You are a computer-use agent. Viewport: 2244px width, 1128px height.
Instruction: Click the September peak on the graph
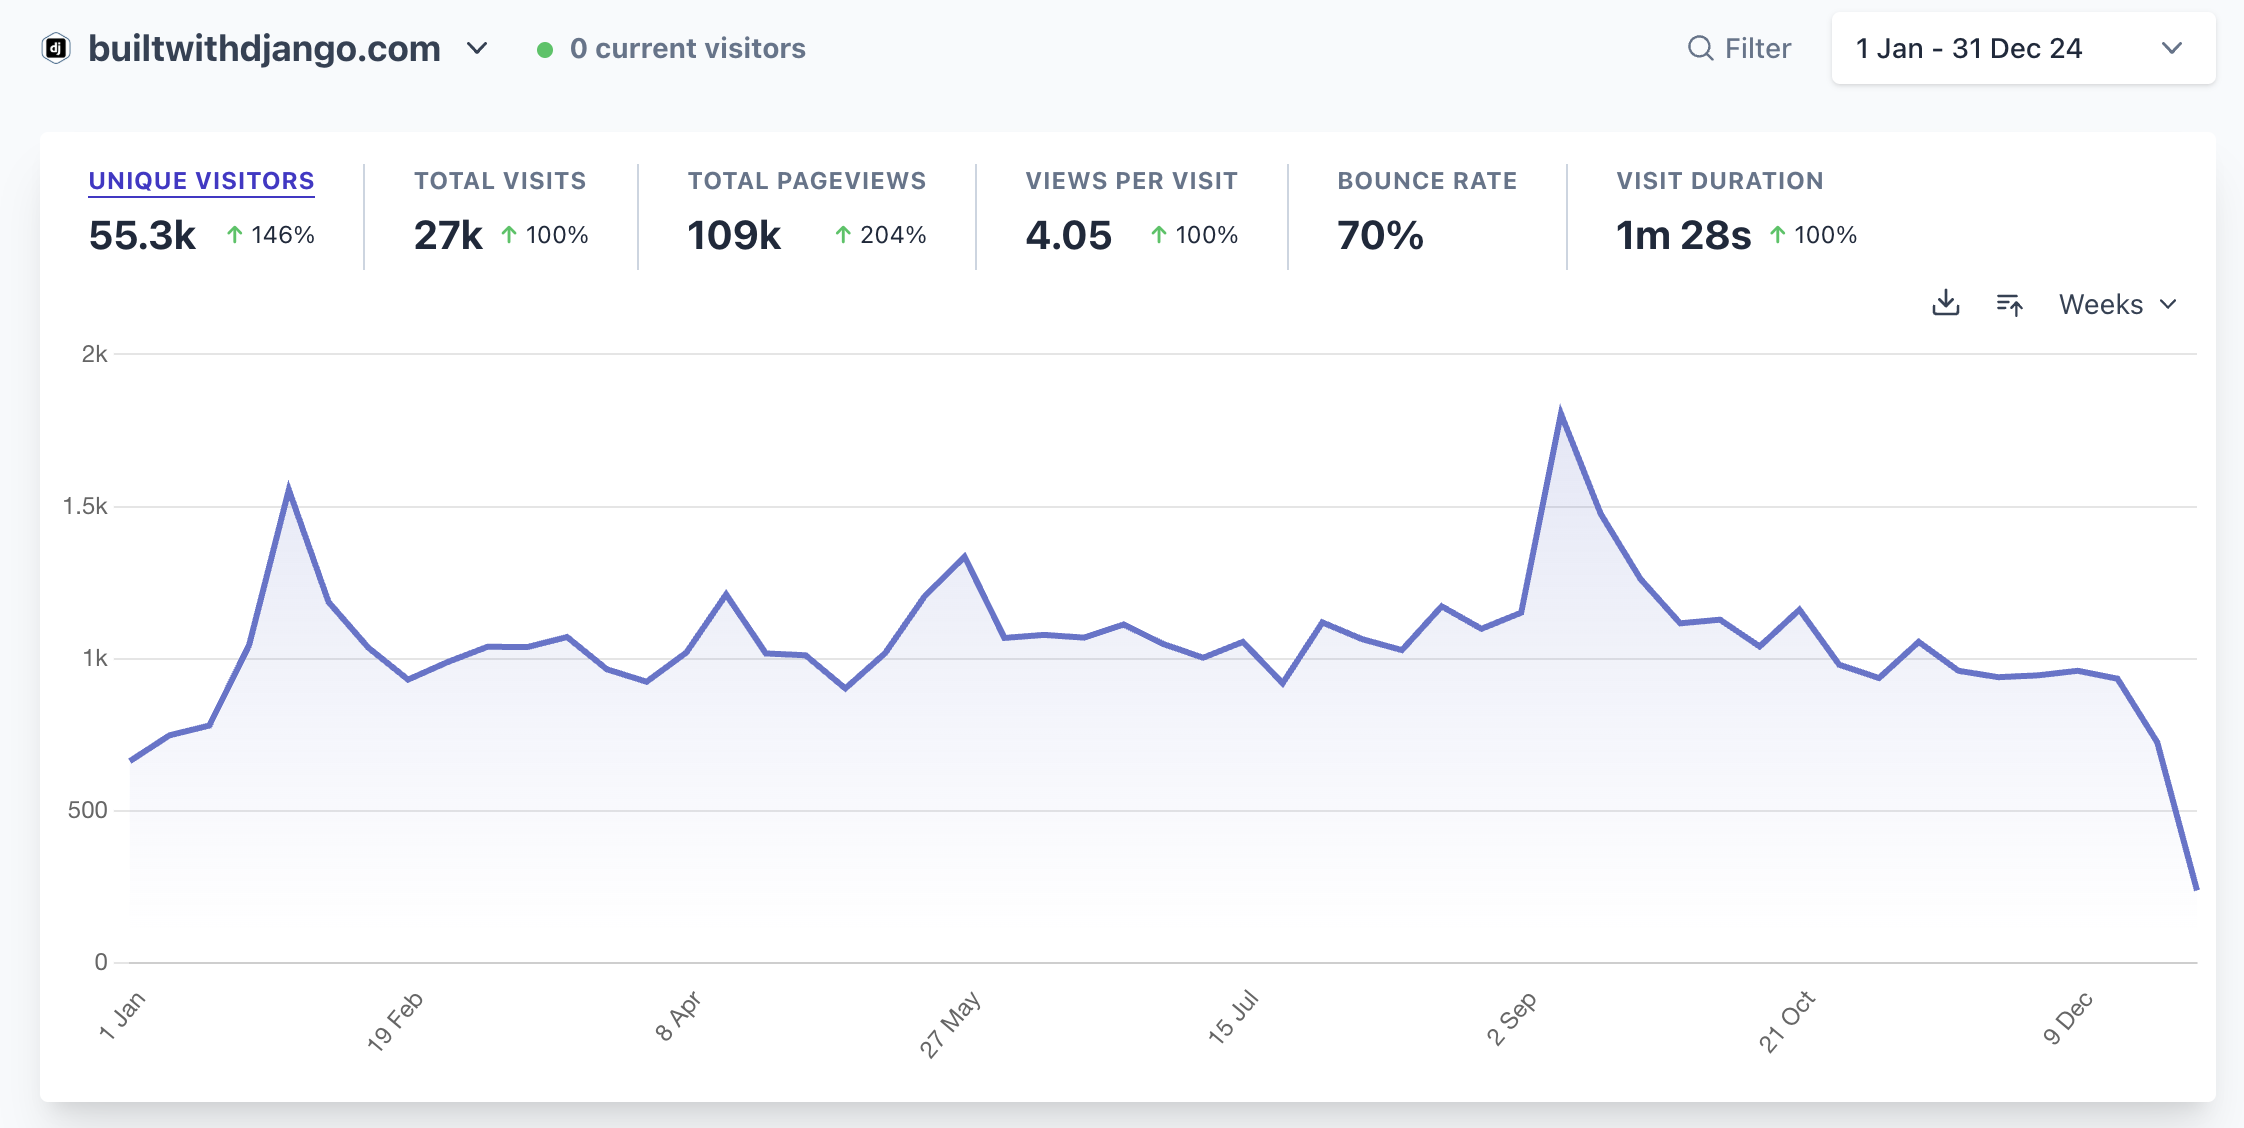tap(1560, 413)
